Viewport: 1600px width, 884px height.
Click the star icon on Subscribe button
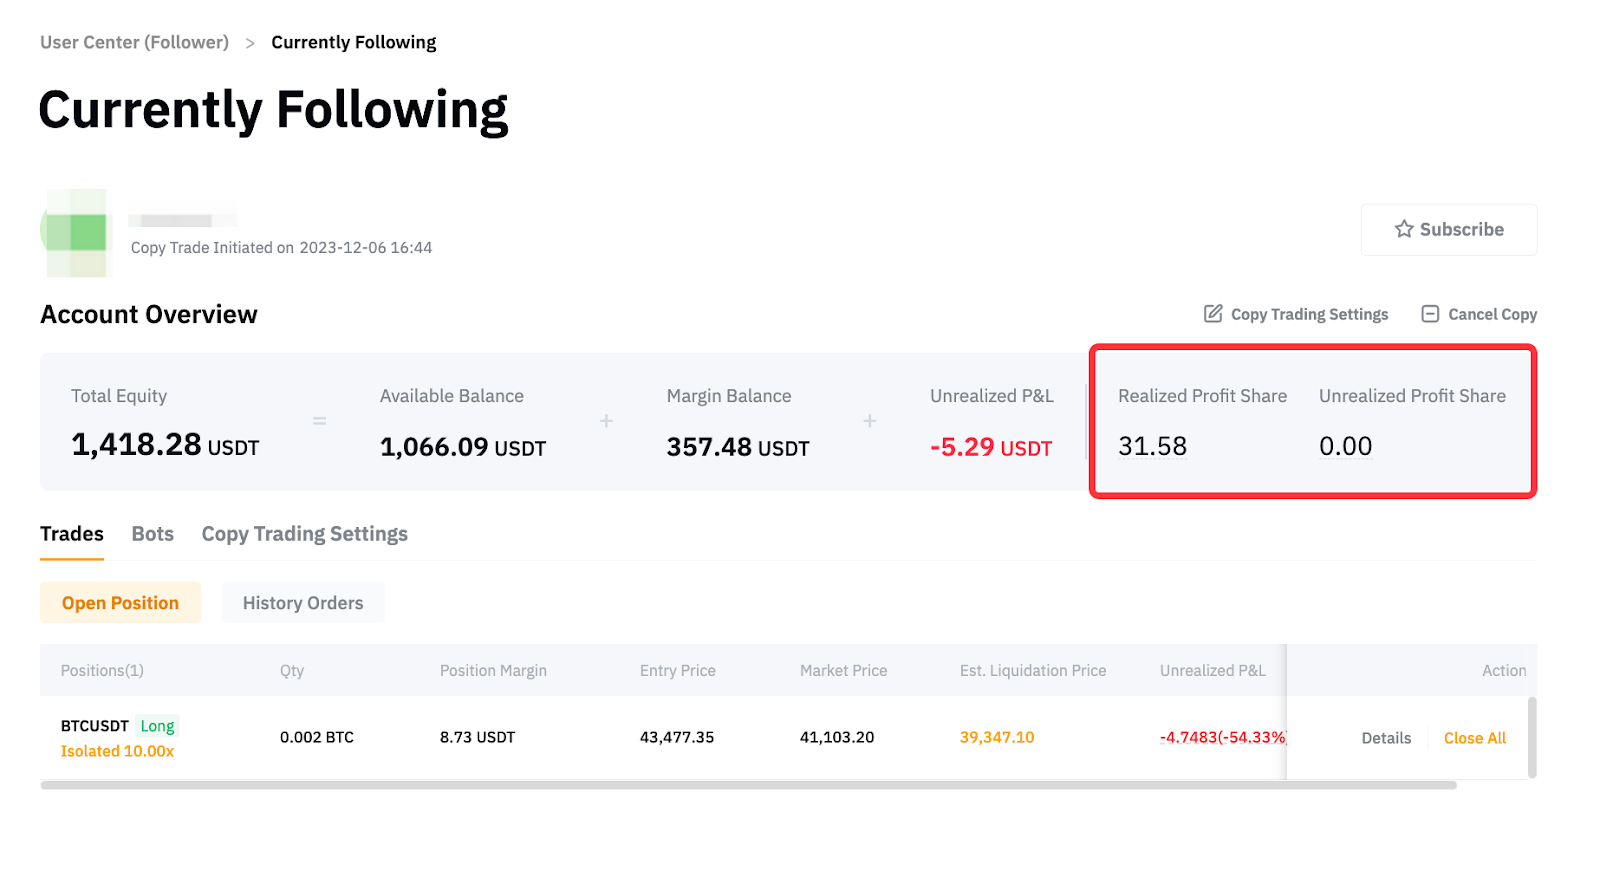pos(1404,229)
